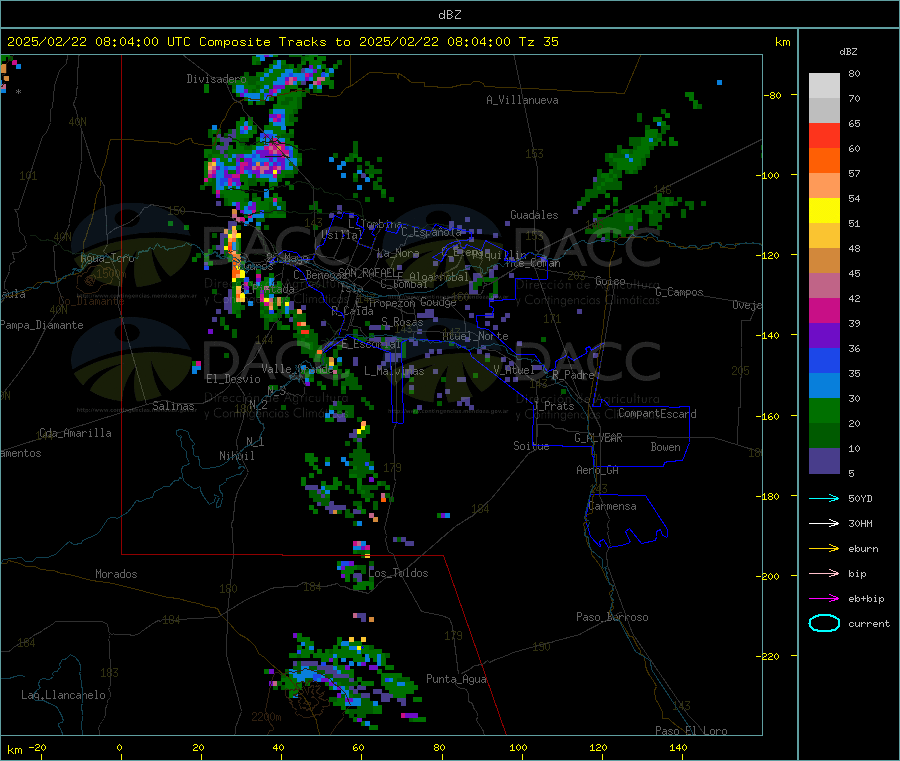Click the 'Carmensa' map label
900x761 pixels.
[x=612, y=506]
